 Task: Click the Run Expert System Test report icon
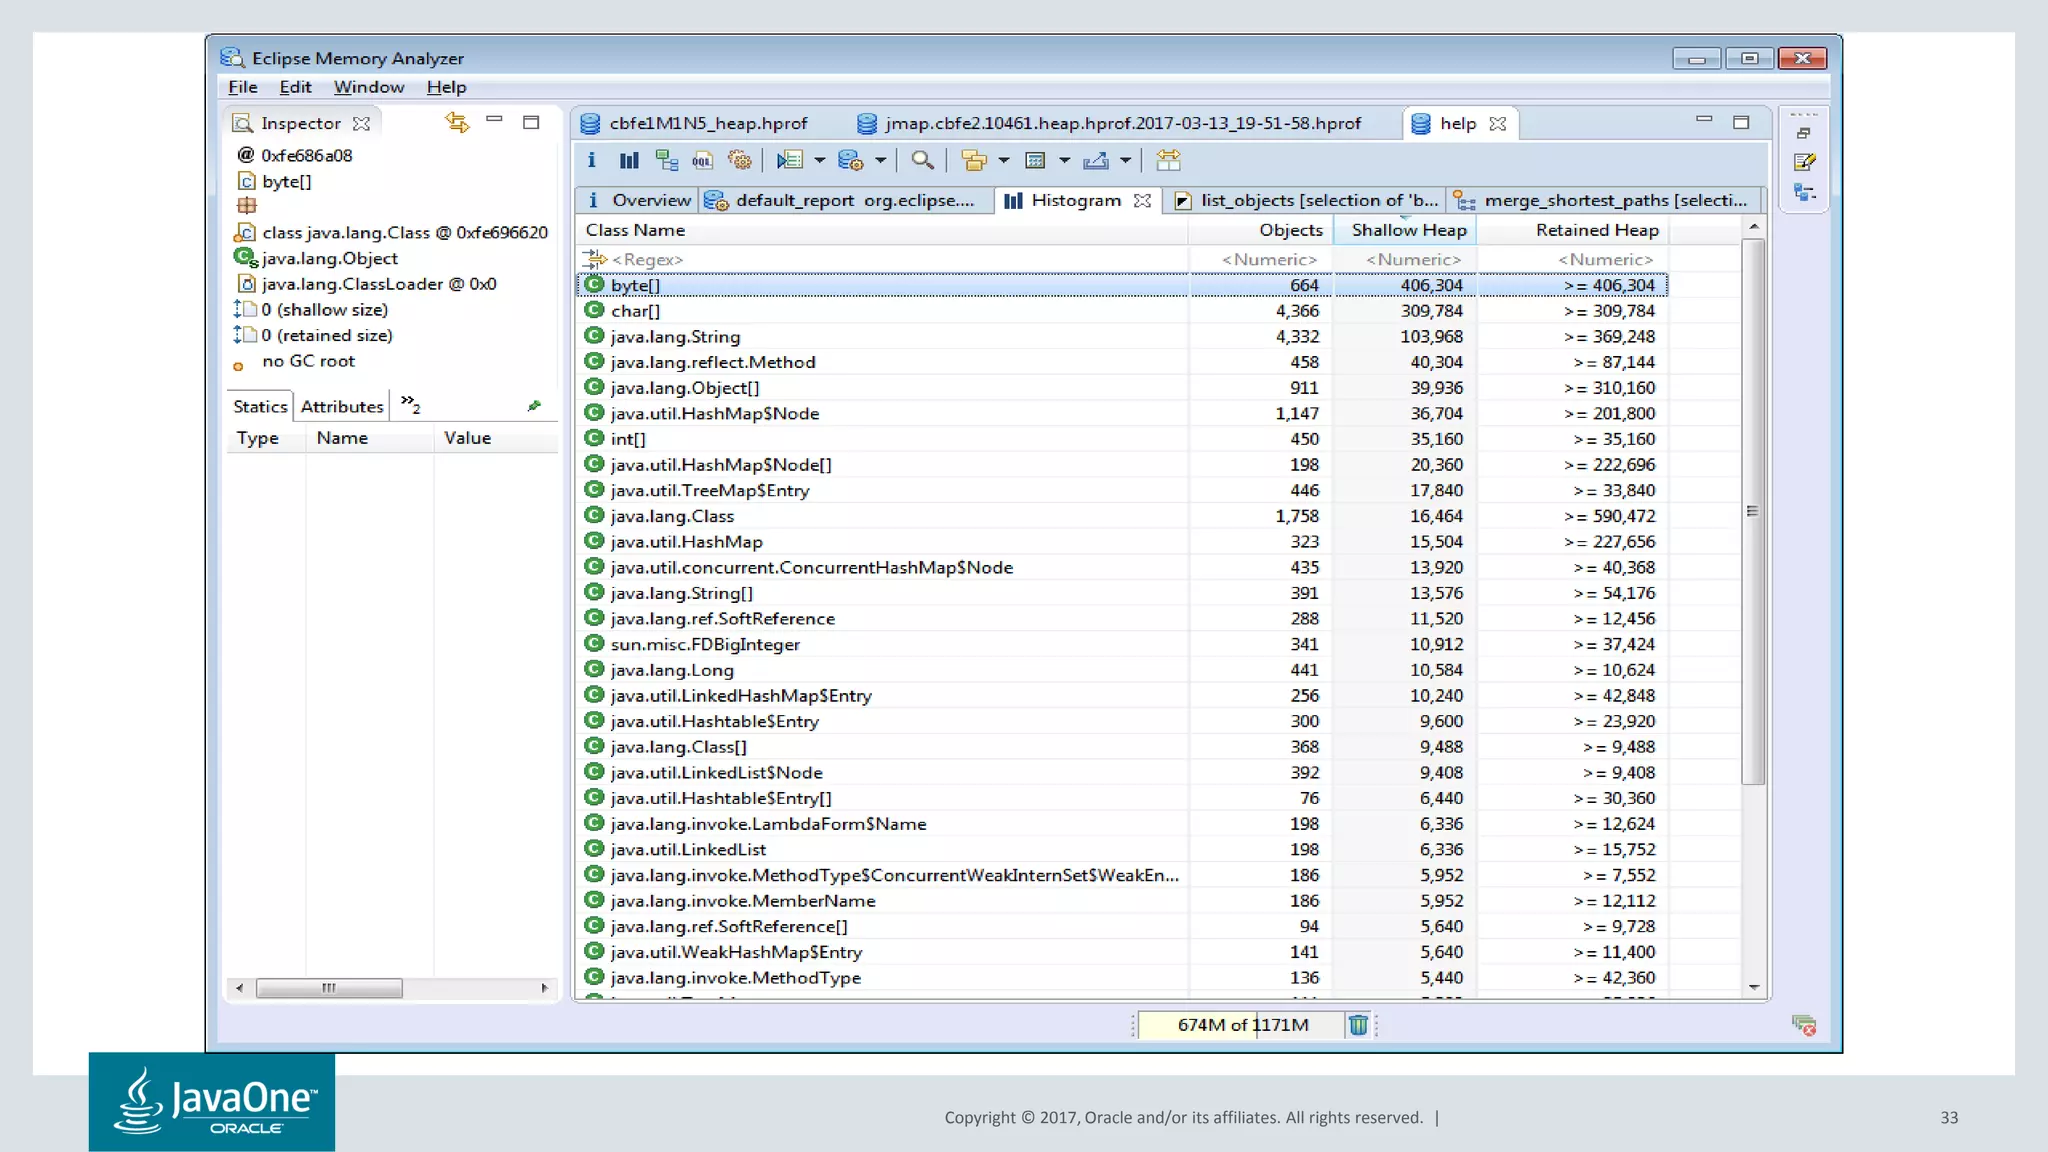point(790,160)
